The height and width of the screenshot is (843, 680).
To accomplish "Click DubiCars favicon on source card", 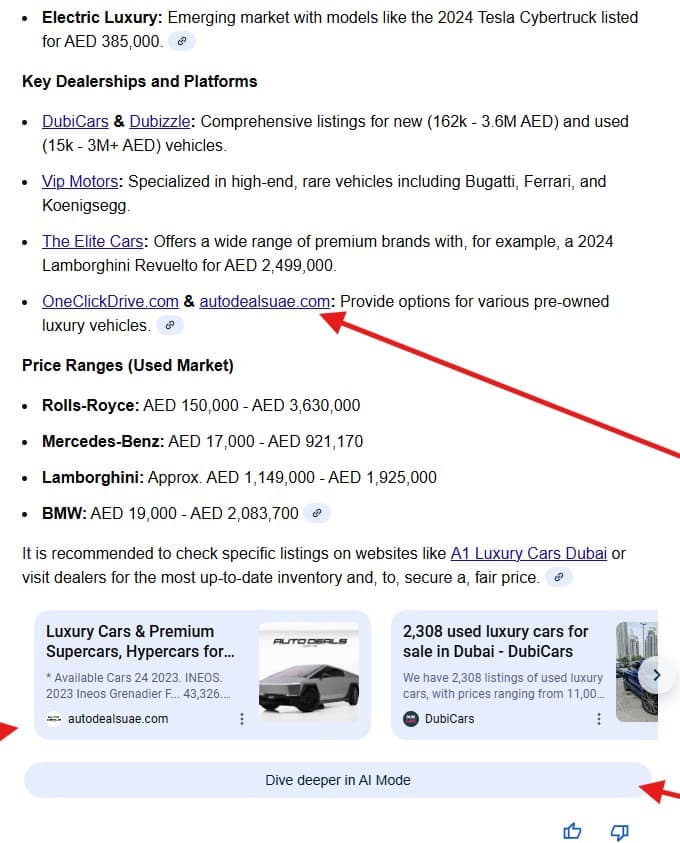I will [411, 719].
